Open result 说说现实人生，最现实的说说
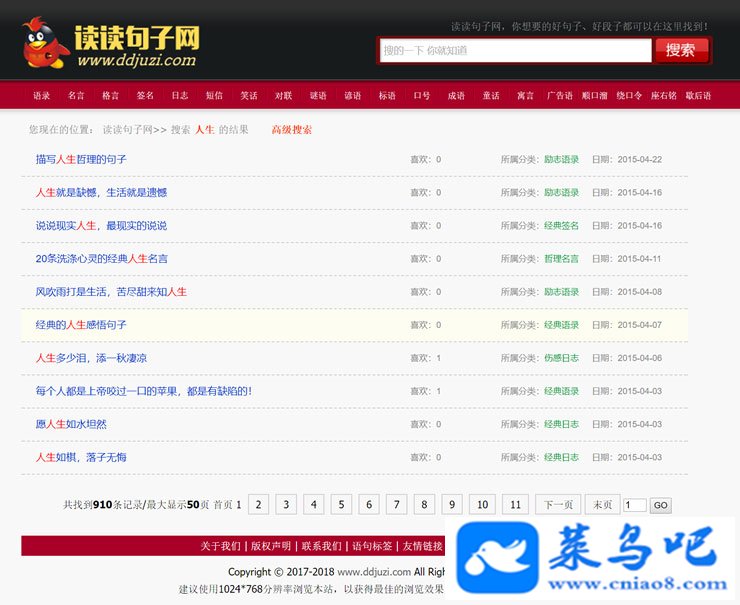 tap(101, 226)
